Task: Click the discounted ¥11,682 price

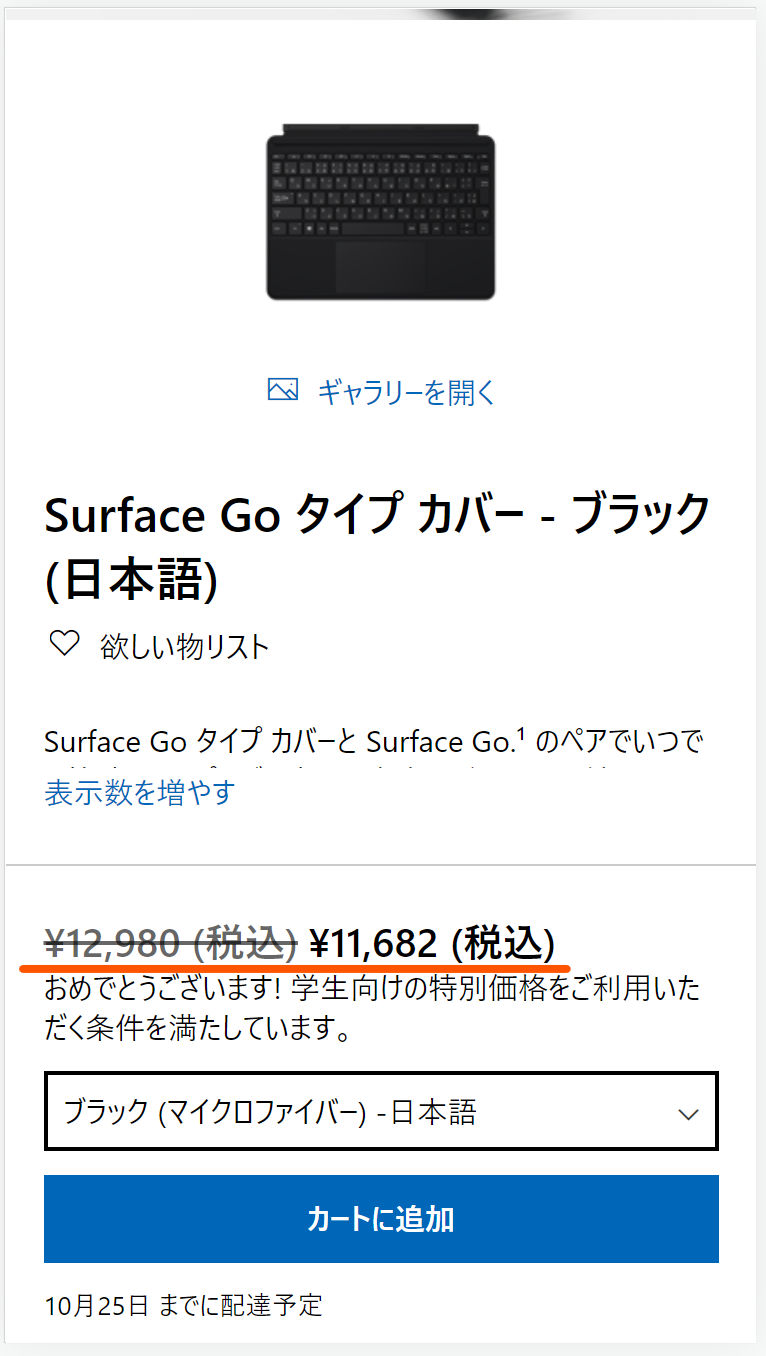Action: (374, 943)
